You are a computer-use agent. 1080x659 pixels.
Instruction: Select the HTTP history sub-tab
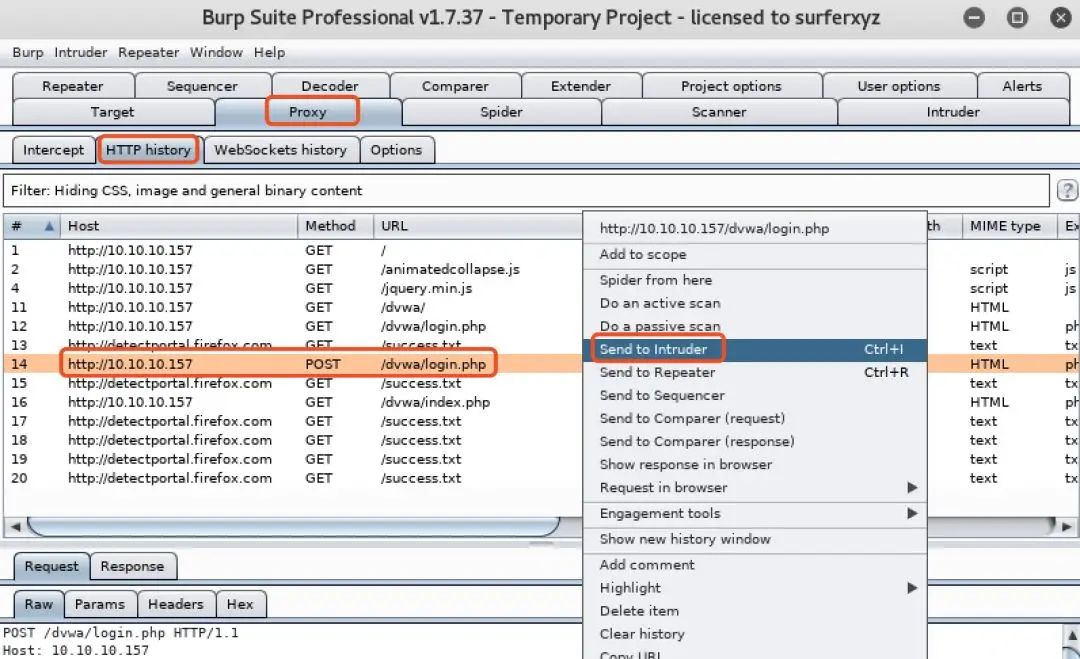click(148, 149)
